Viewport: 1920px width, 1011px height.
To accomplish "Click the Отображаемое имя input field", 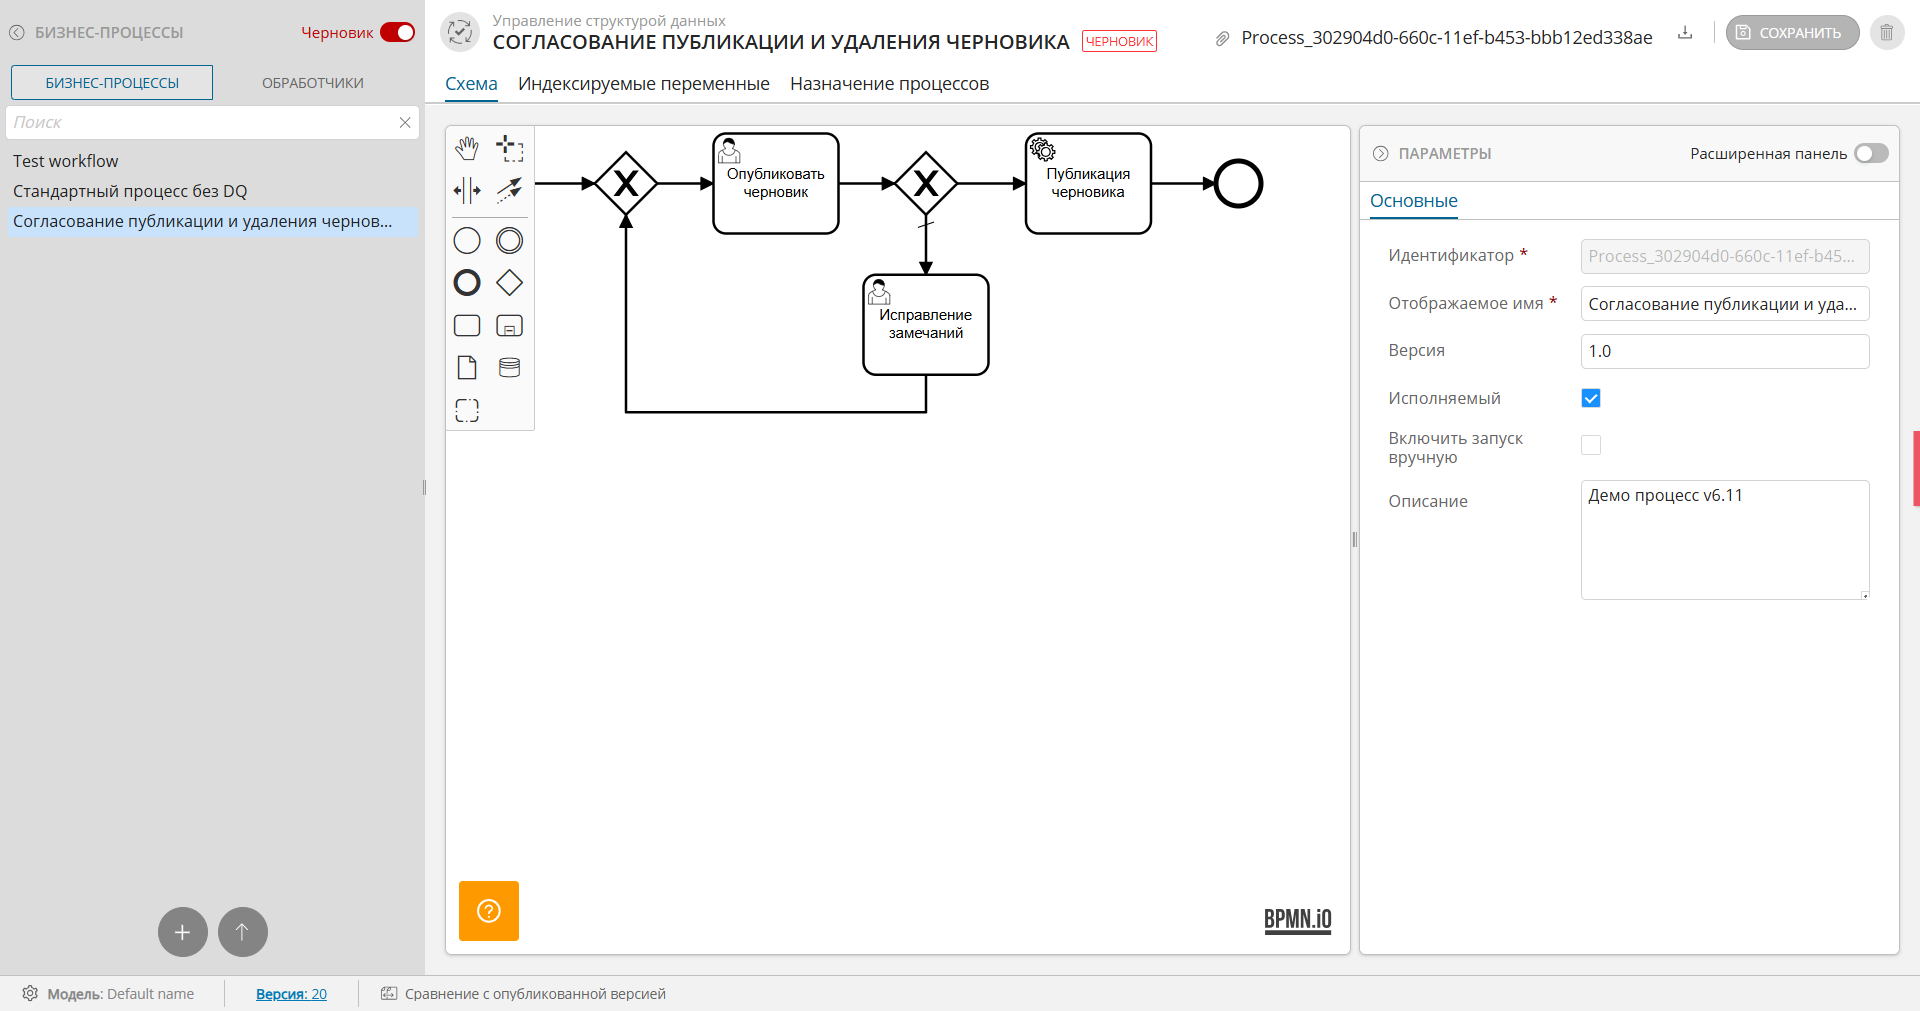I will point(1725,304).
